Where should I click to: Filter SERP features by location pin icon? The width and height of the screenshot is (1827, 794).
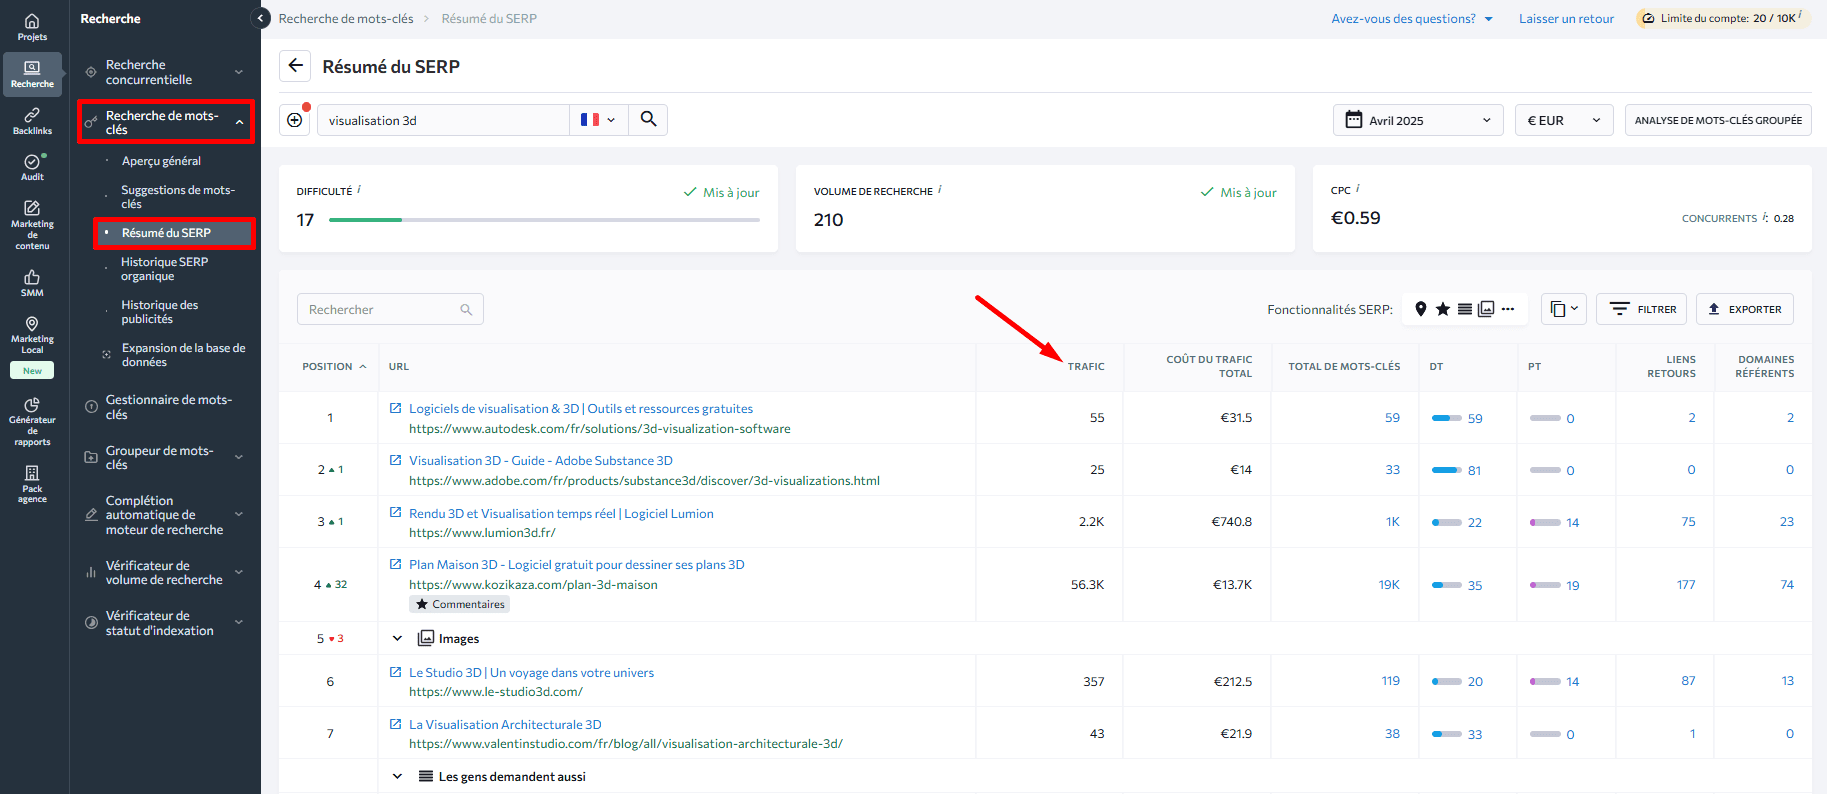tap(1420, 309)
